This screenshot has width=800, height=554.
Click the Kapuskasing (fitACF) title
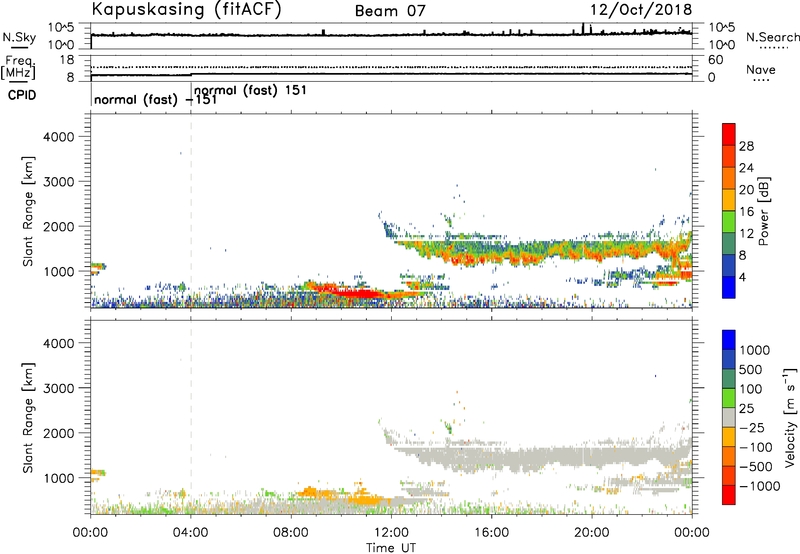click(186, 9)
